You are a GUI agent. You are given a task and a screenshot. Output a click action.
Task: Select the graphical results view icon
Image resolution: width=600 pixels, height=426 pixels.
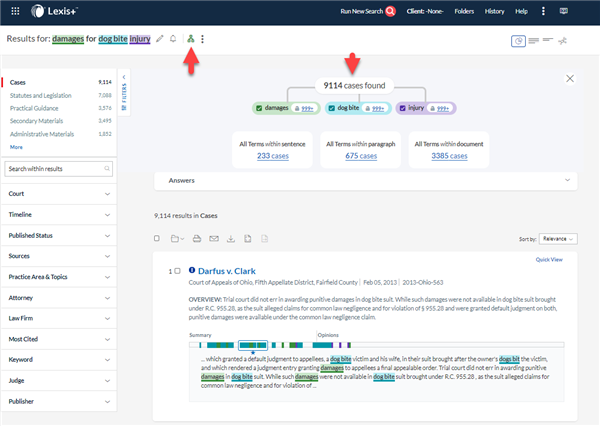(518, 41)
